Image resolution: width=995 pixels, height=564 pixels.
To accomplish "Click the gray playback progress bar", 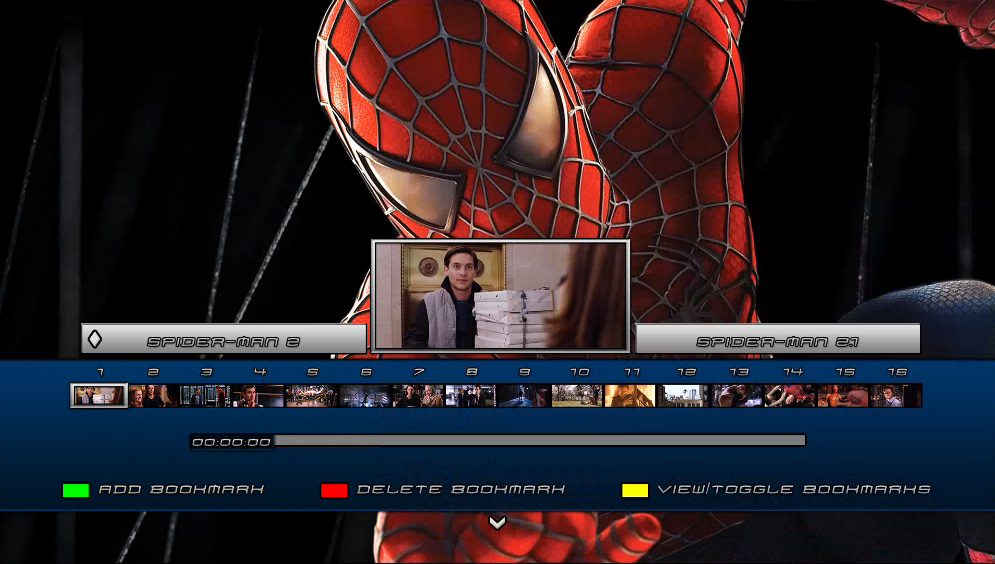I will [539, 440].
